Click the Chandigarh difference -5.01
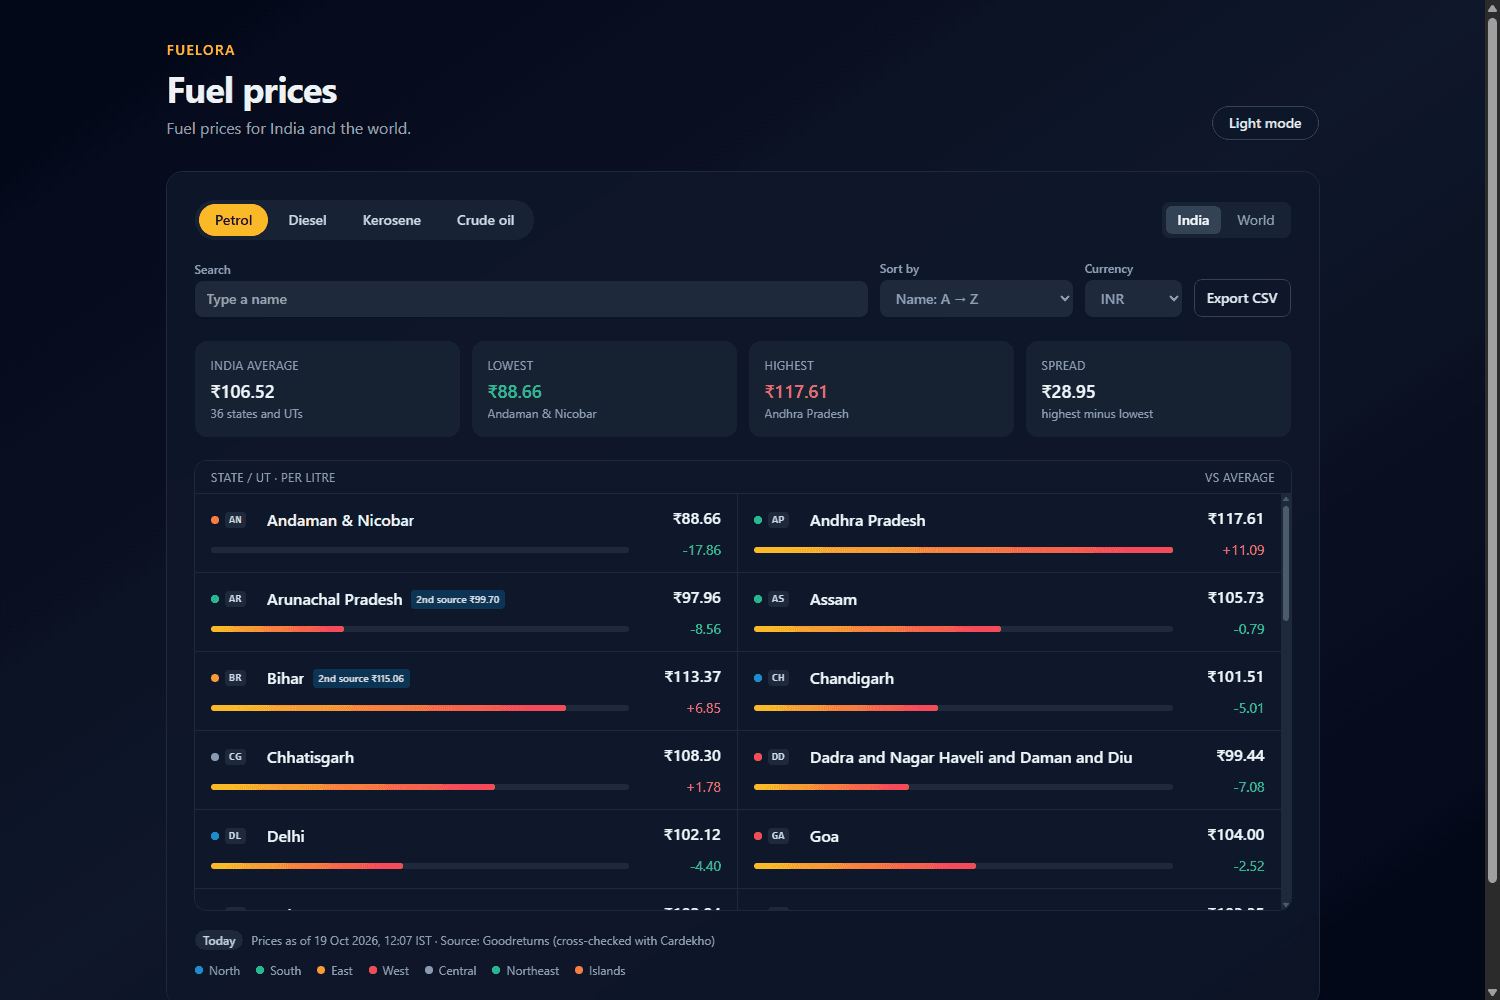This screenshot has height=1000, width=1500. coord(1249,708)
